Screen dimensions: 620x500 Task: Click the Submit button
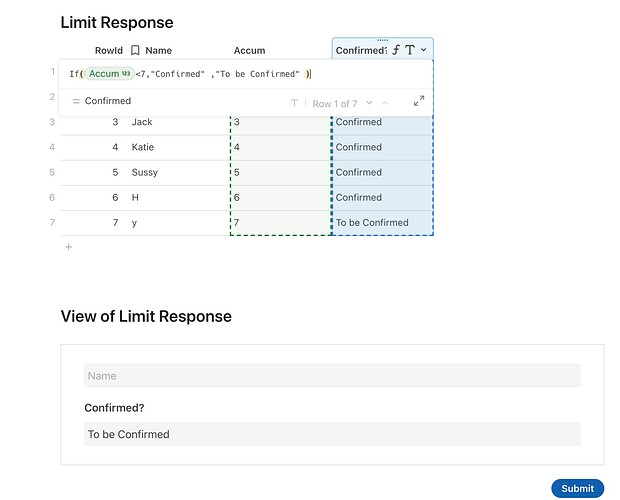tap(577, 488)
